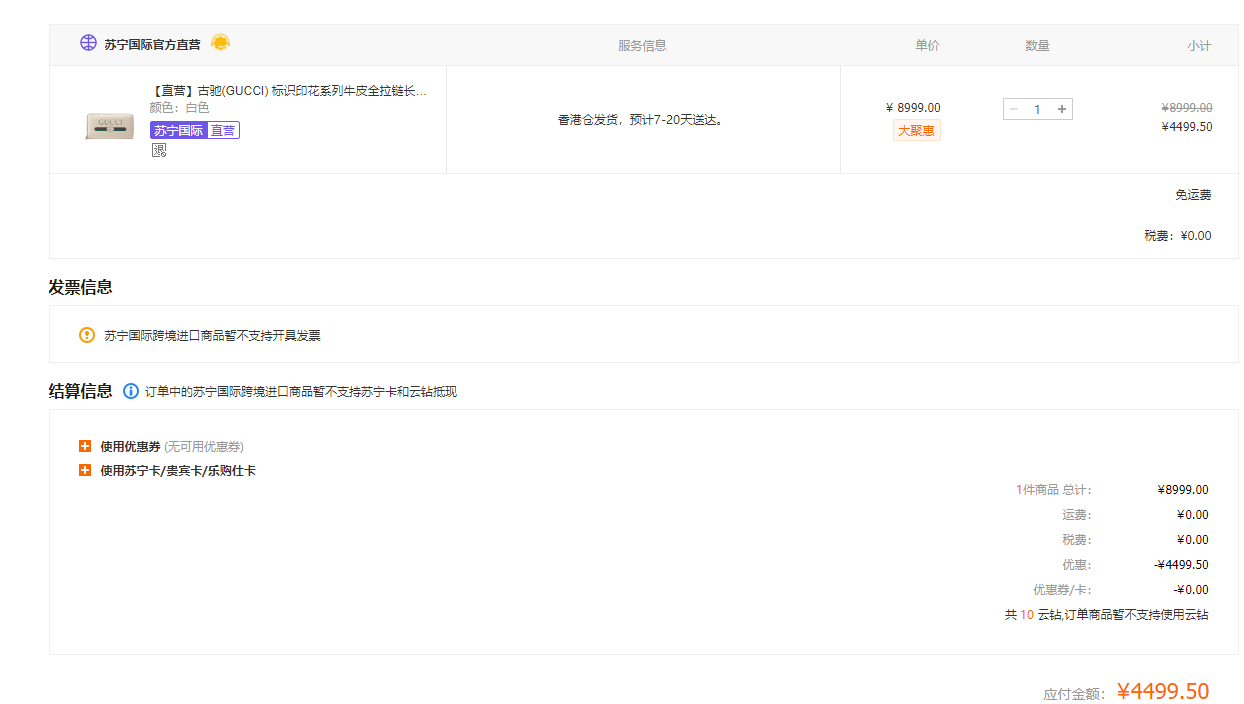Click the 税费：¥0.00 text in the product box

tap(1178, 236)
